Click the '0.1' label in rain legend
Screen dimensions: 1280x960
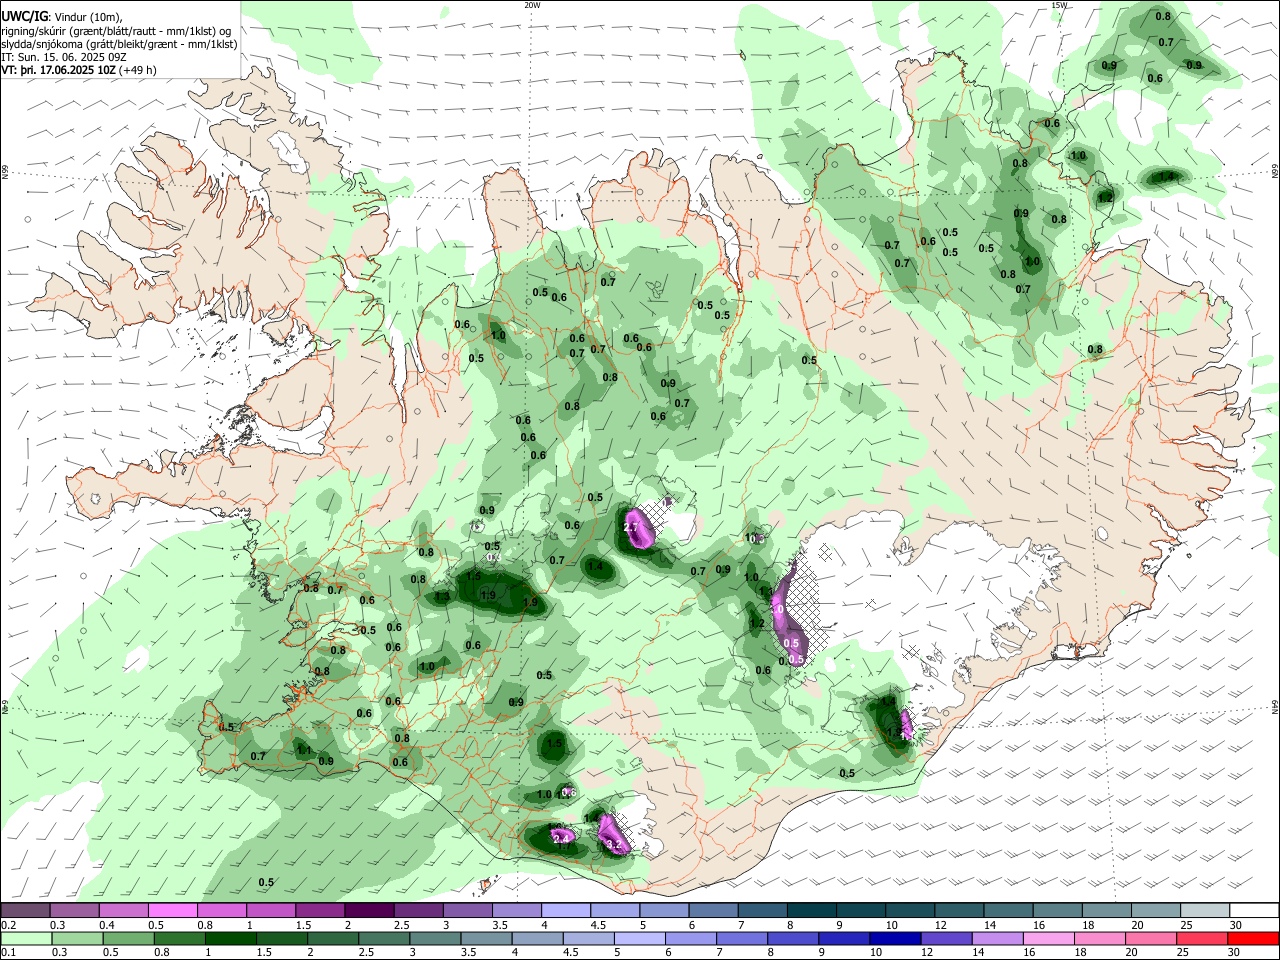7,953
